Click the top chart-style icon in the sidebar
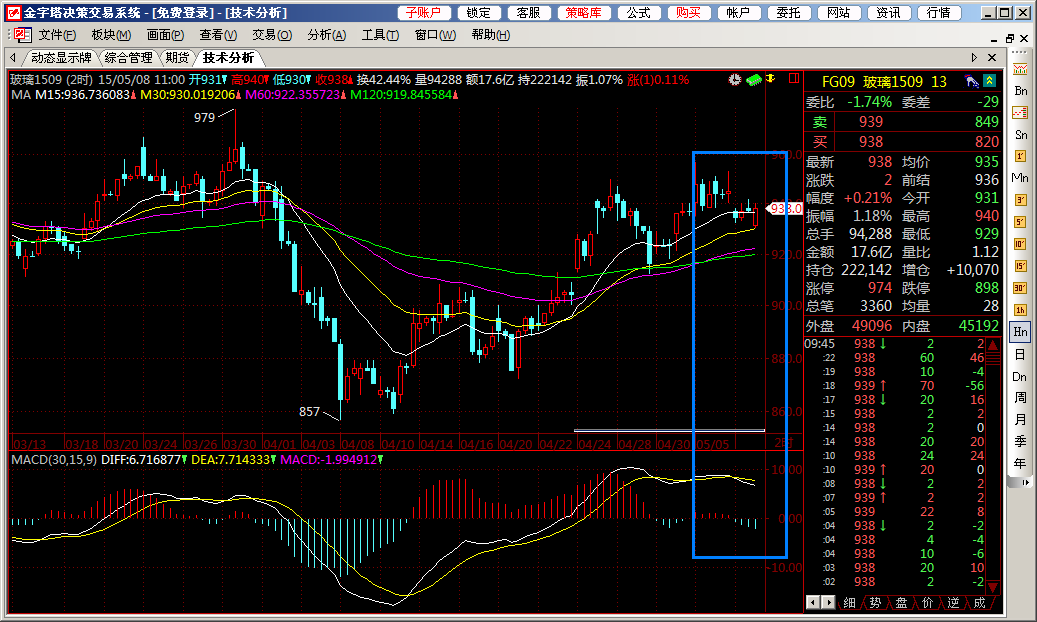Image resolution: width=1037 pixels, height=622 pixels. pos(1020,69)
